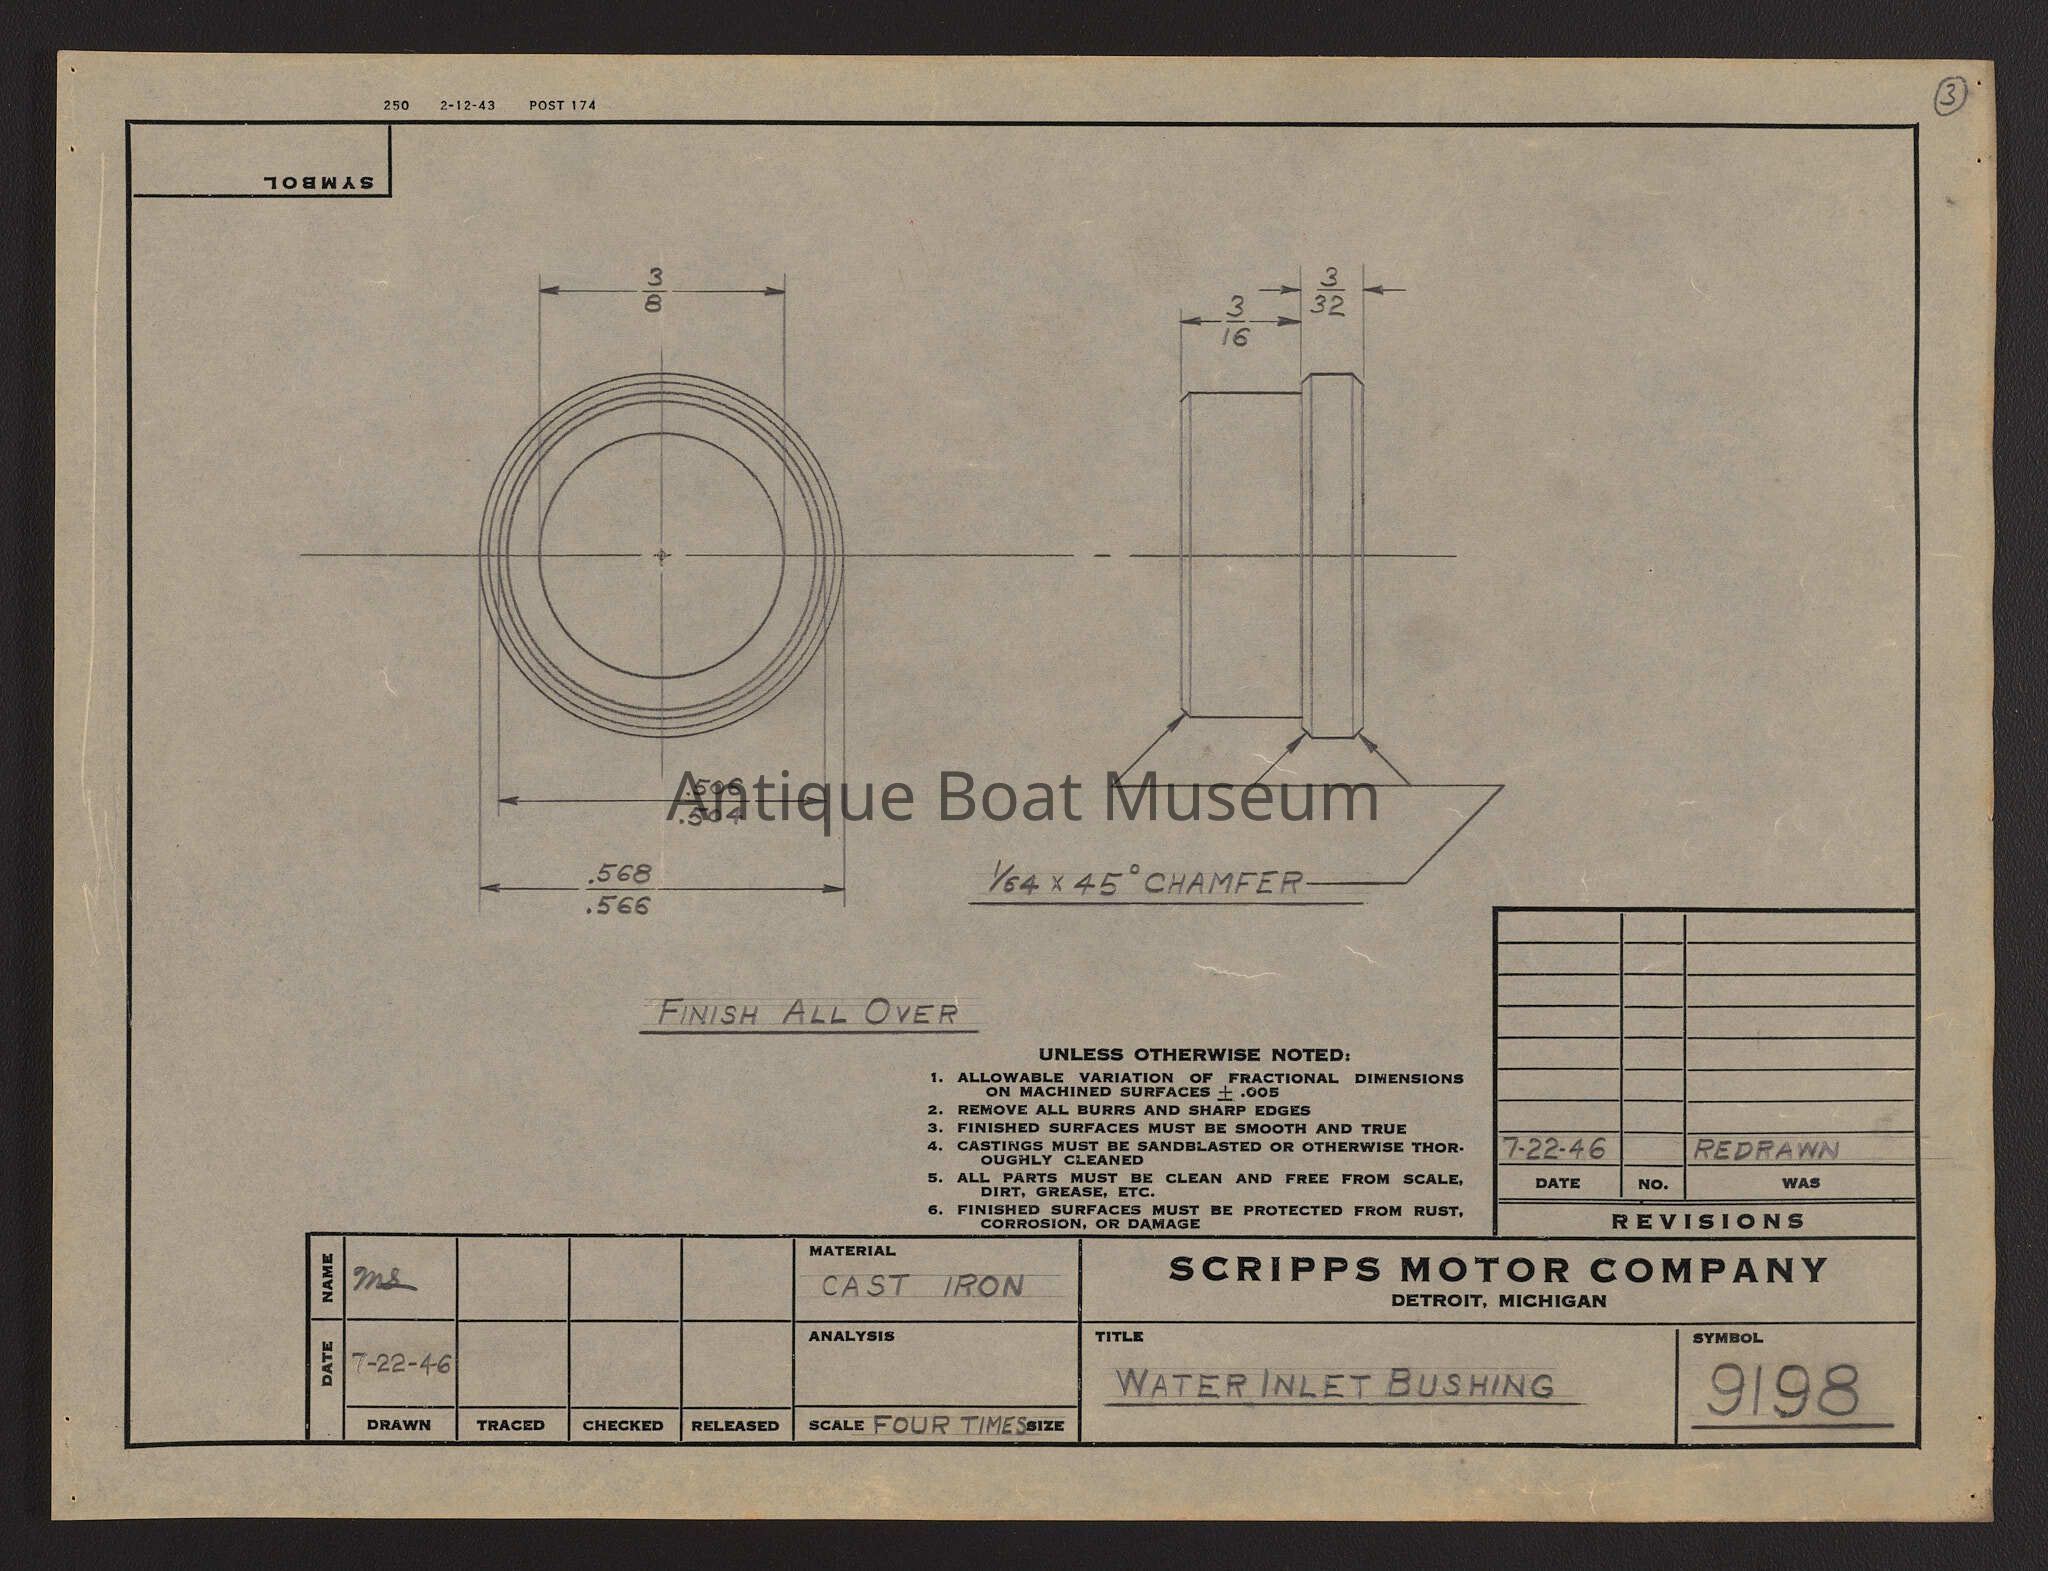Click the symbol number 9198
This screenshot has width=2048, height=1571.
coord(1783,1391)
